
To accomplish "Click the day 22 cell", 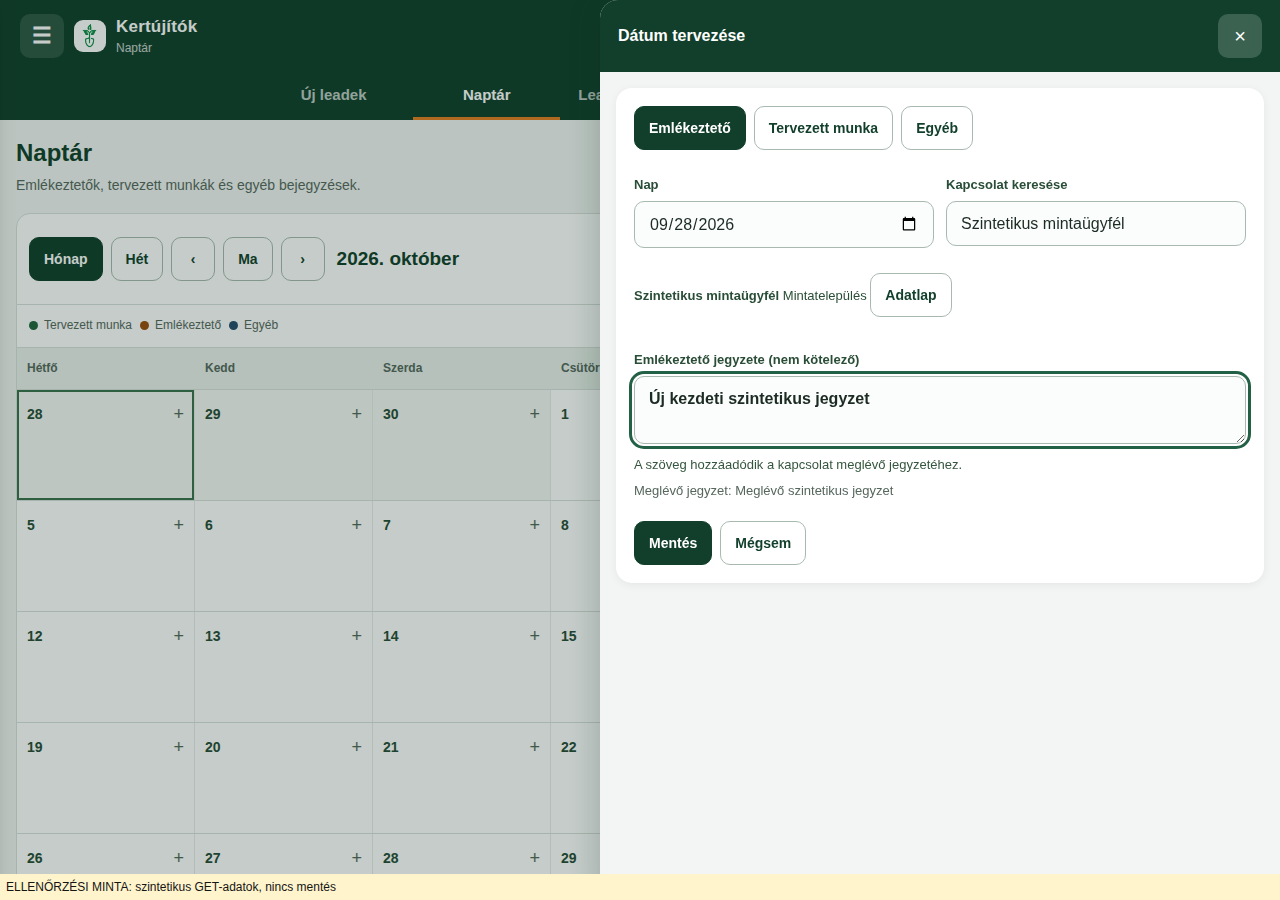I will point(575,778).
